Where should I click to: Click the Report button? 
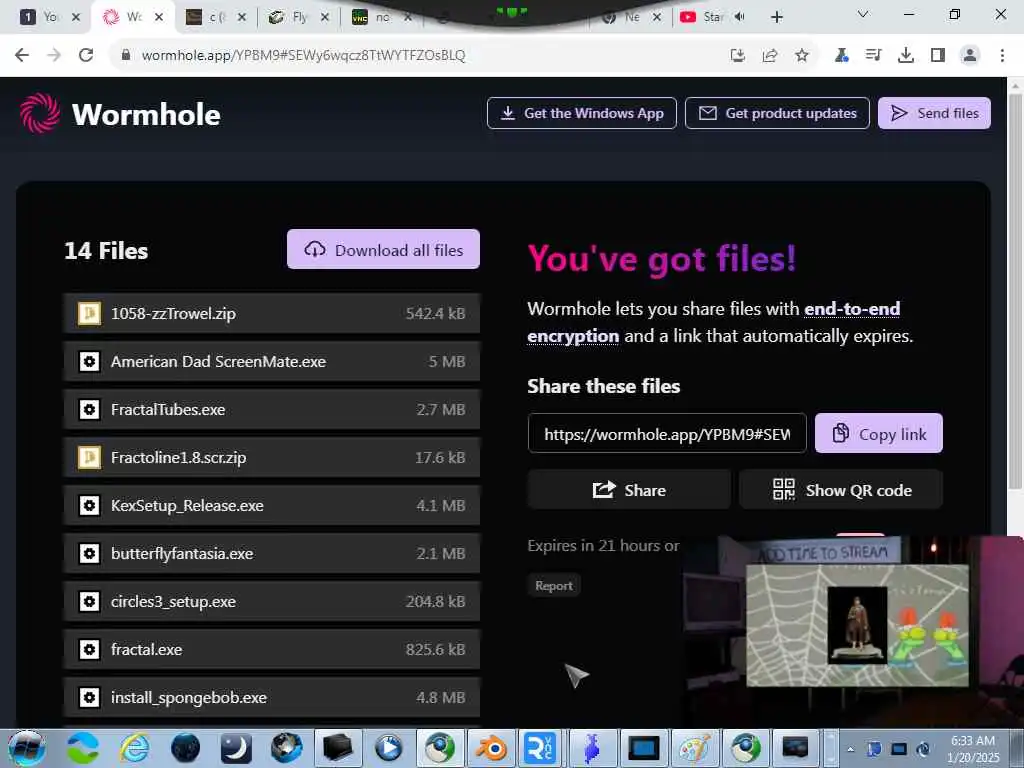pyautogui.click(x=554, y=586)
